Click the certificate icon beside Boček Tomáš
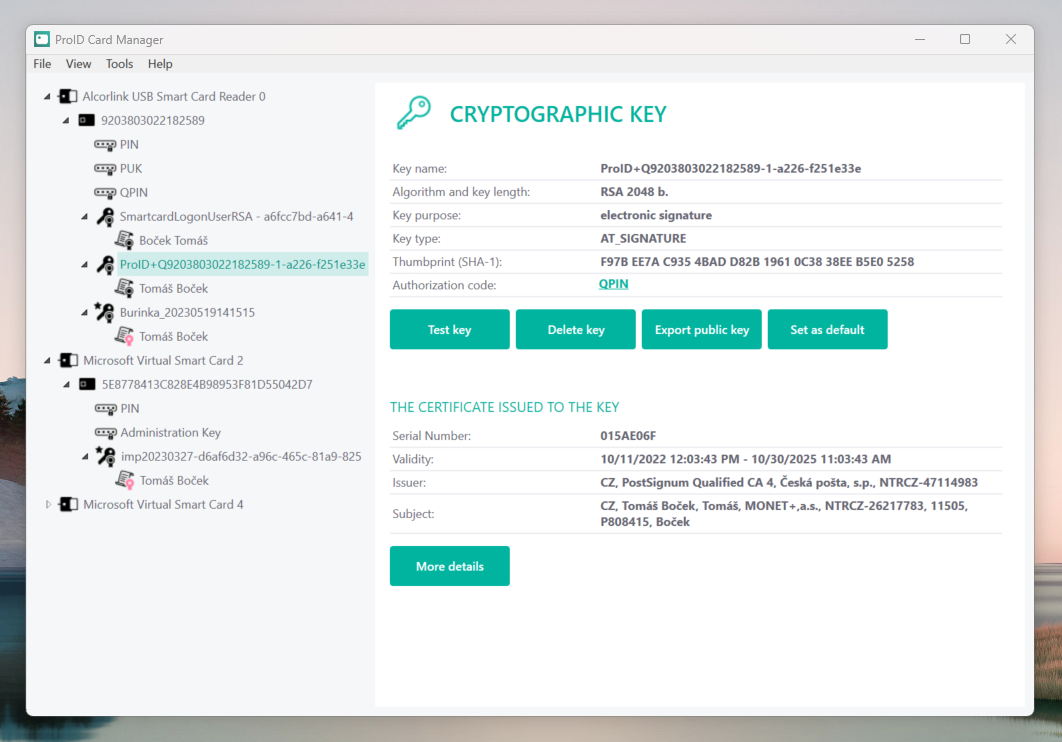 (125, 240)
